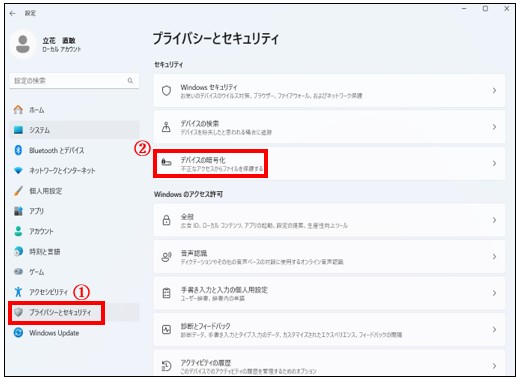This screenshot has width=517, height=377.
Task: Go to 個人用設定 section
Action: click(74, 191)
